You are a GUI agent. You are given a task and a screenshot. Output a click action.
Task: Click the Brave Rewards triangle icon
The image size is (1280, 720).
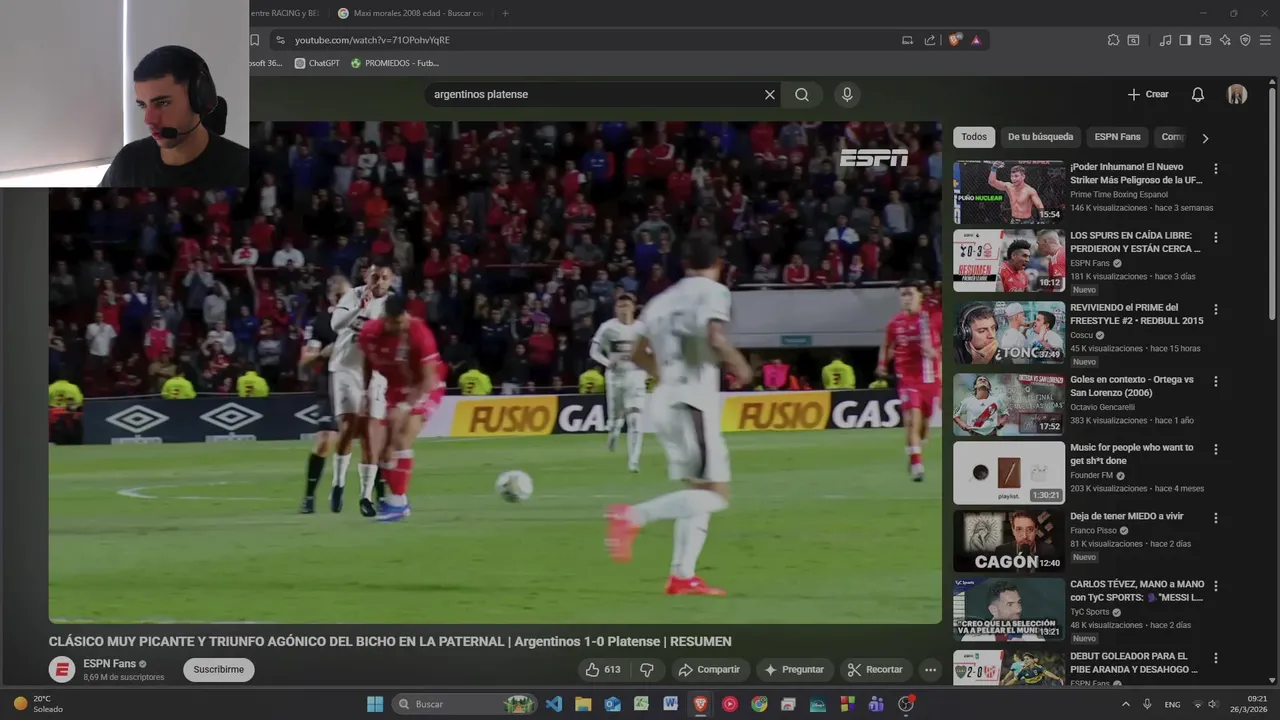[976, 40]
